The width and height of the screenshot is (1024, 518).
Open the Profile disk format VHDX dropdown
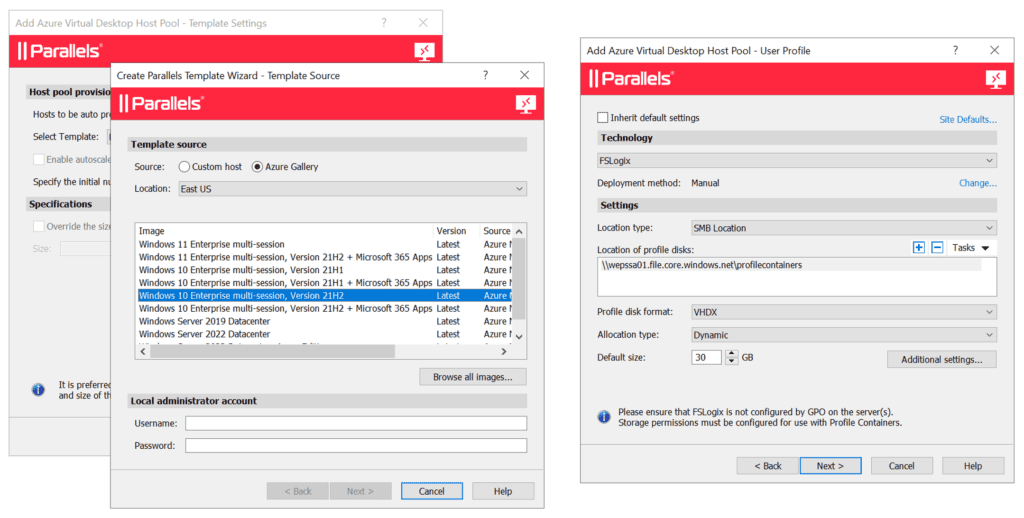coord(843,312)
